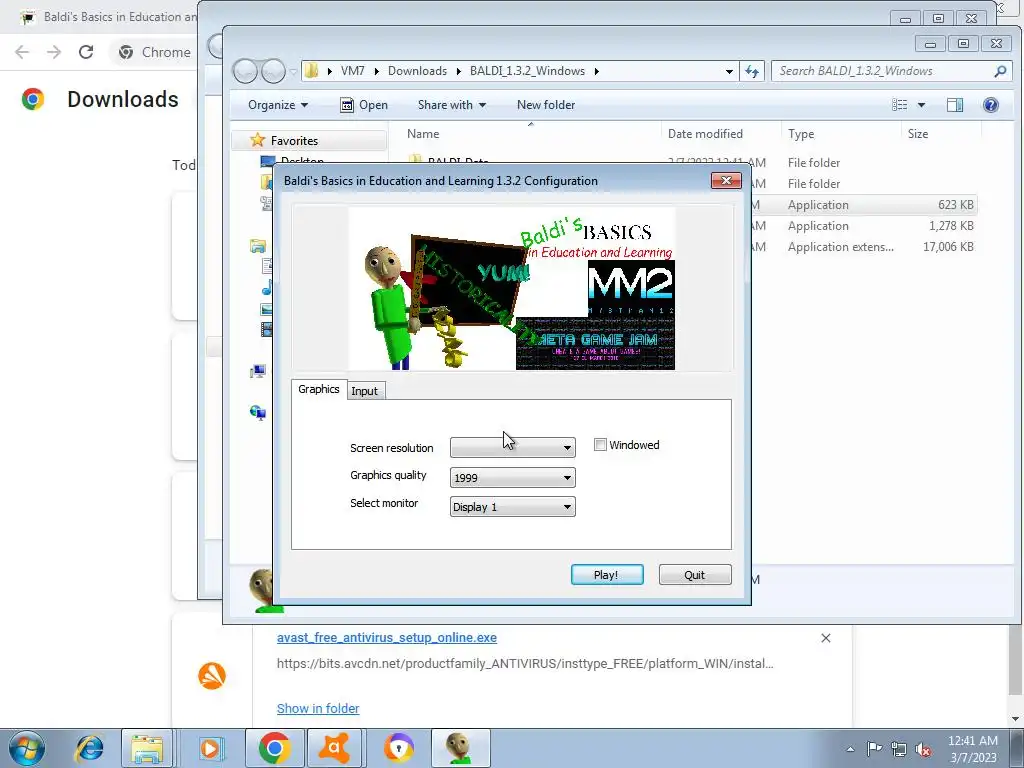
Task: Open the Windows Start menu
Action: [27, 748]
